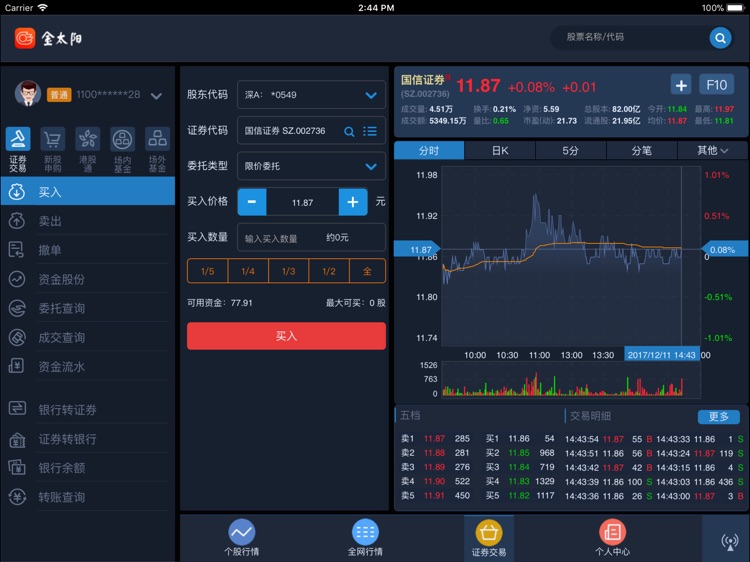The image size is (750, 562).
Task: Switch to the 分笔 chart tab
Action: click(x=641, y=151)
